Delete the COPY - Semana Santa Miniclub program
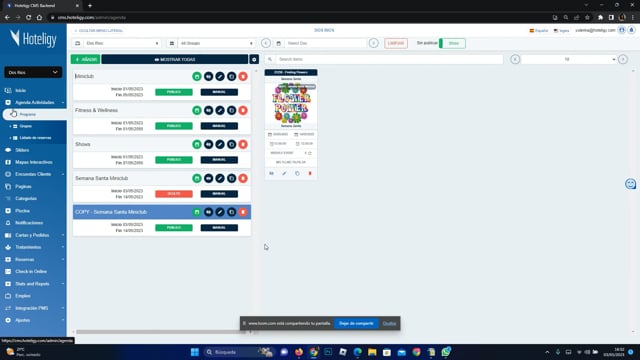 [x=243, y=212]
